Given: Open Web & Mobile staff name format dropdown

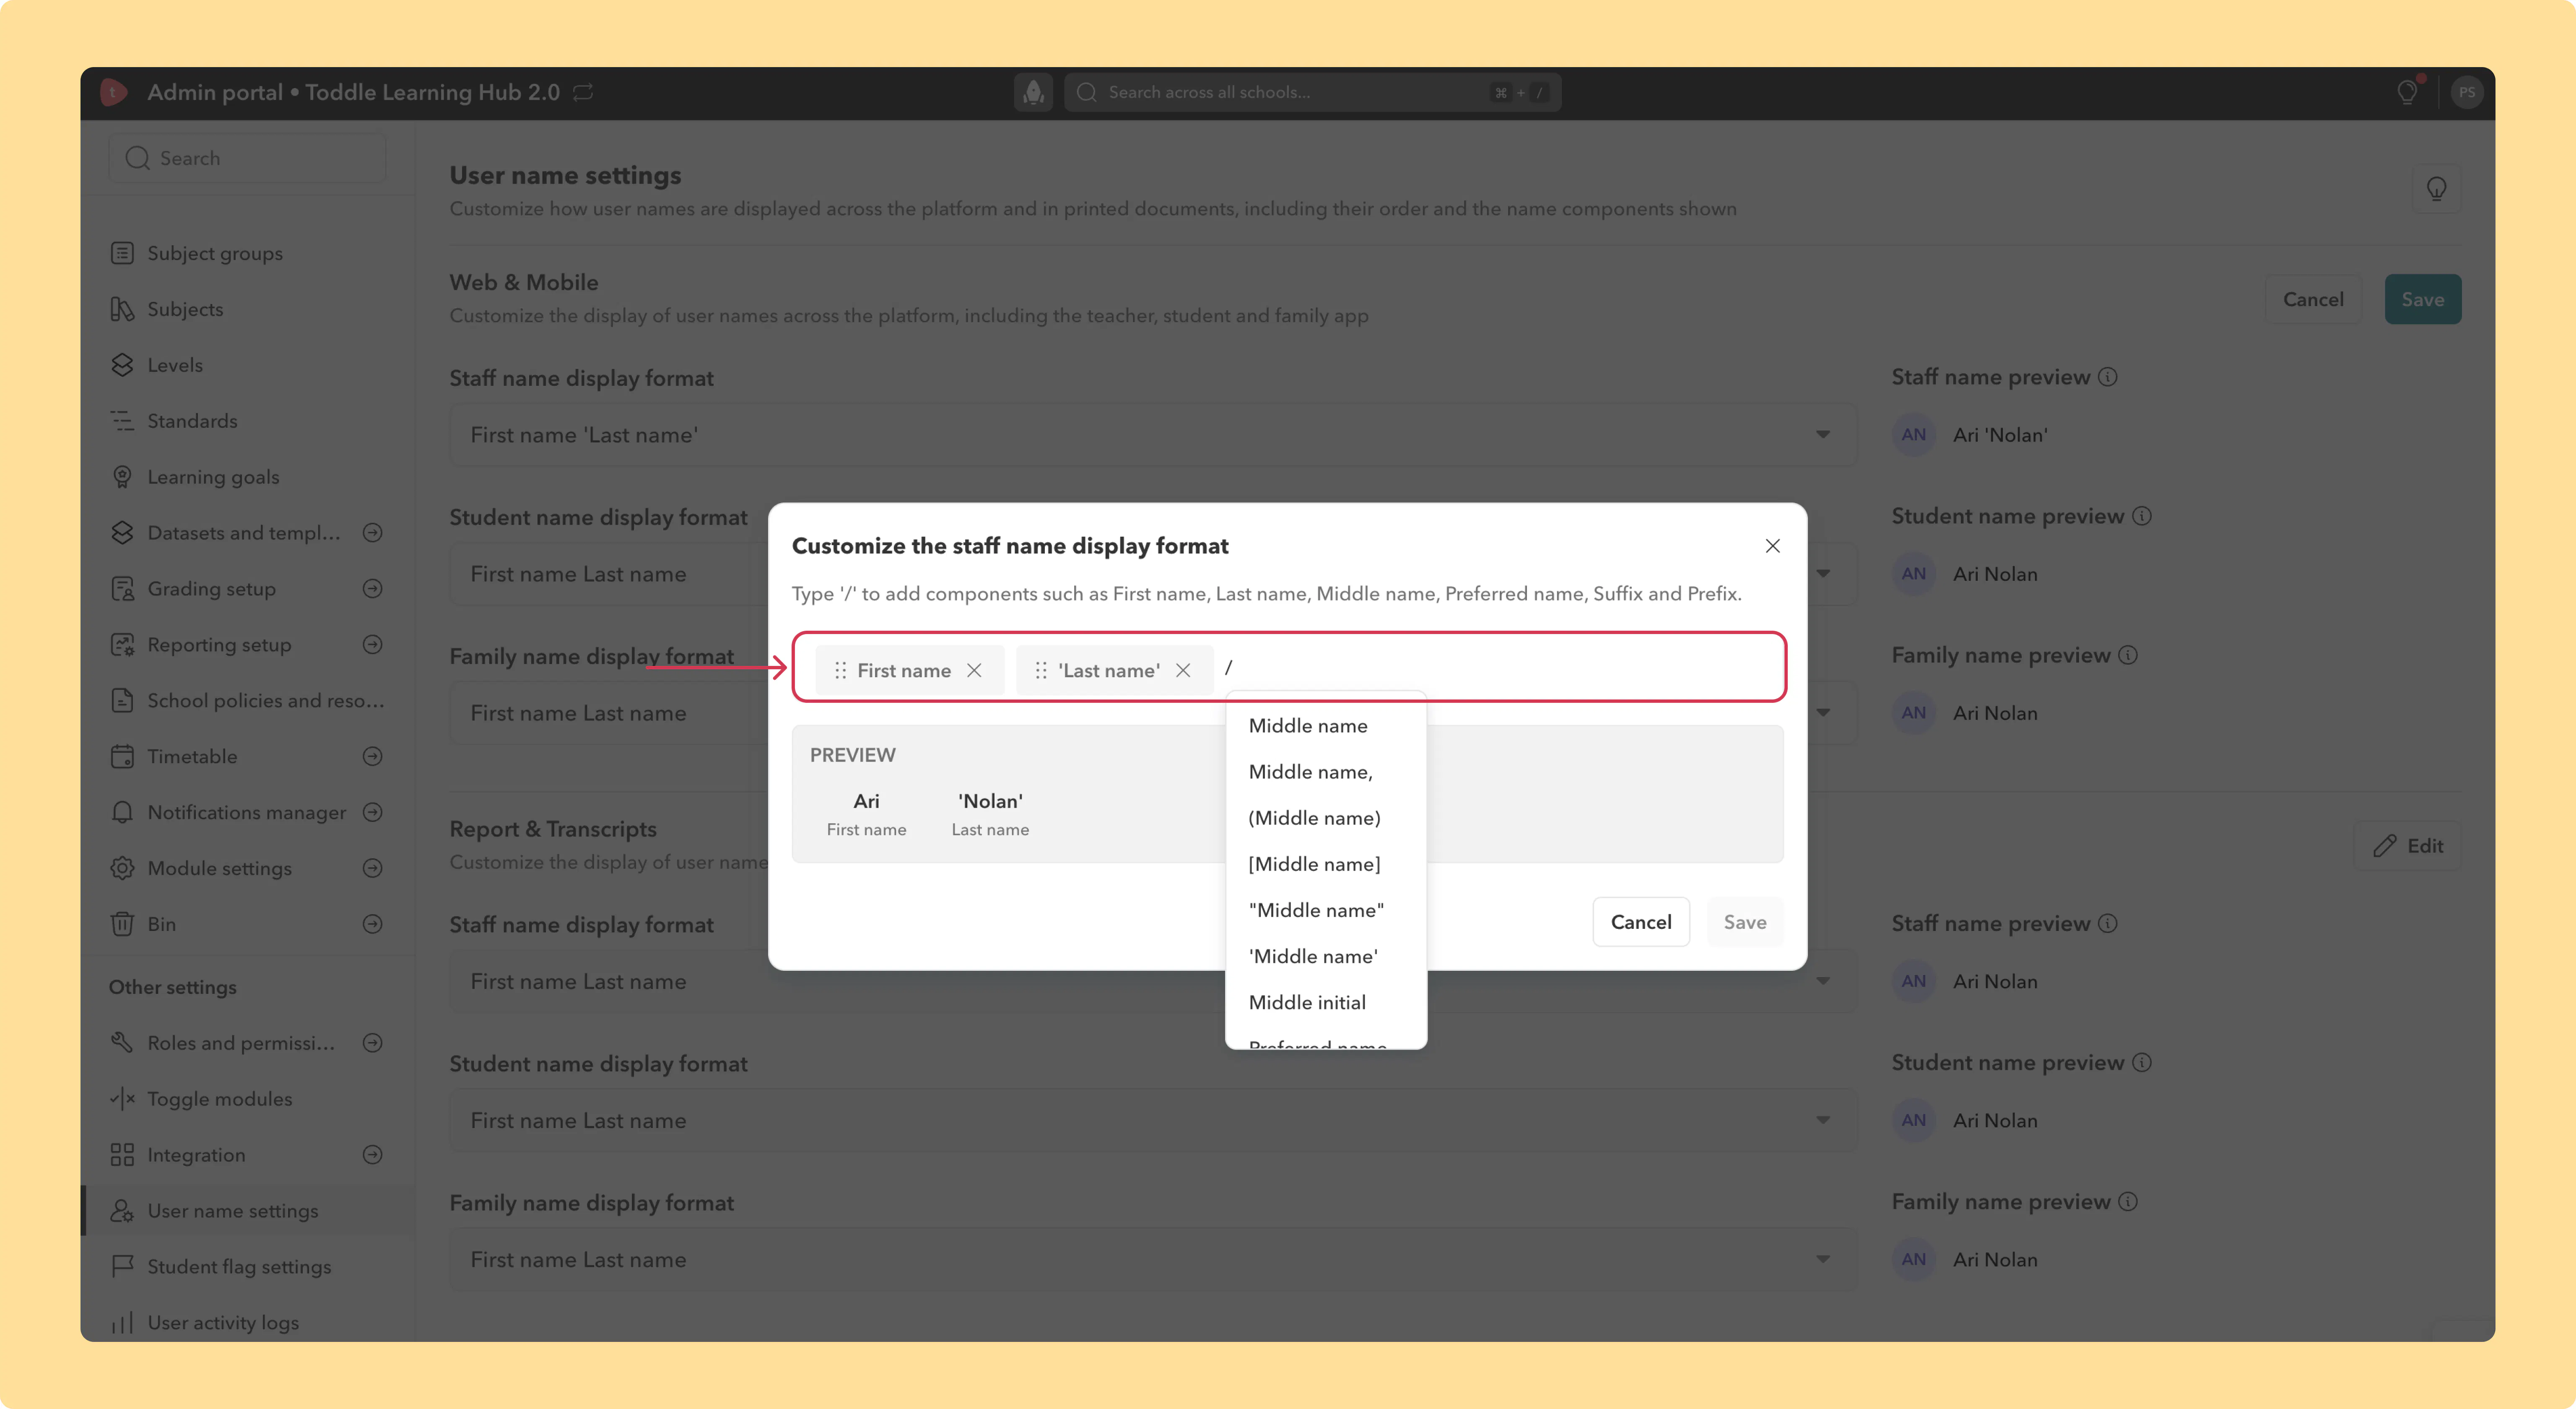Looking at the screenshot, I should pos(1152,435).
